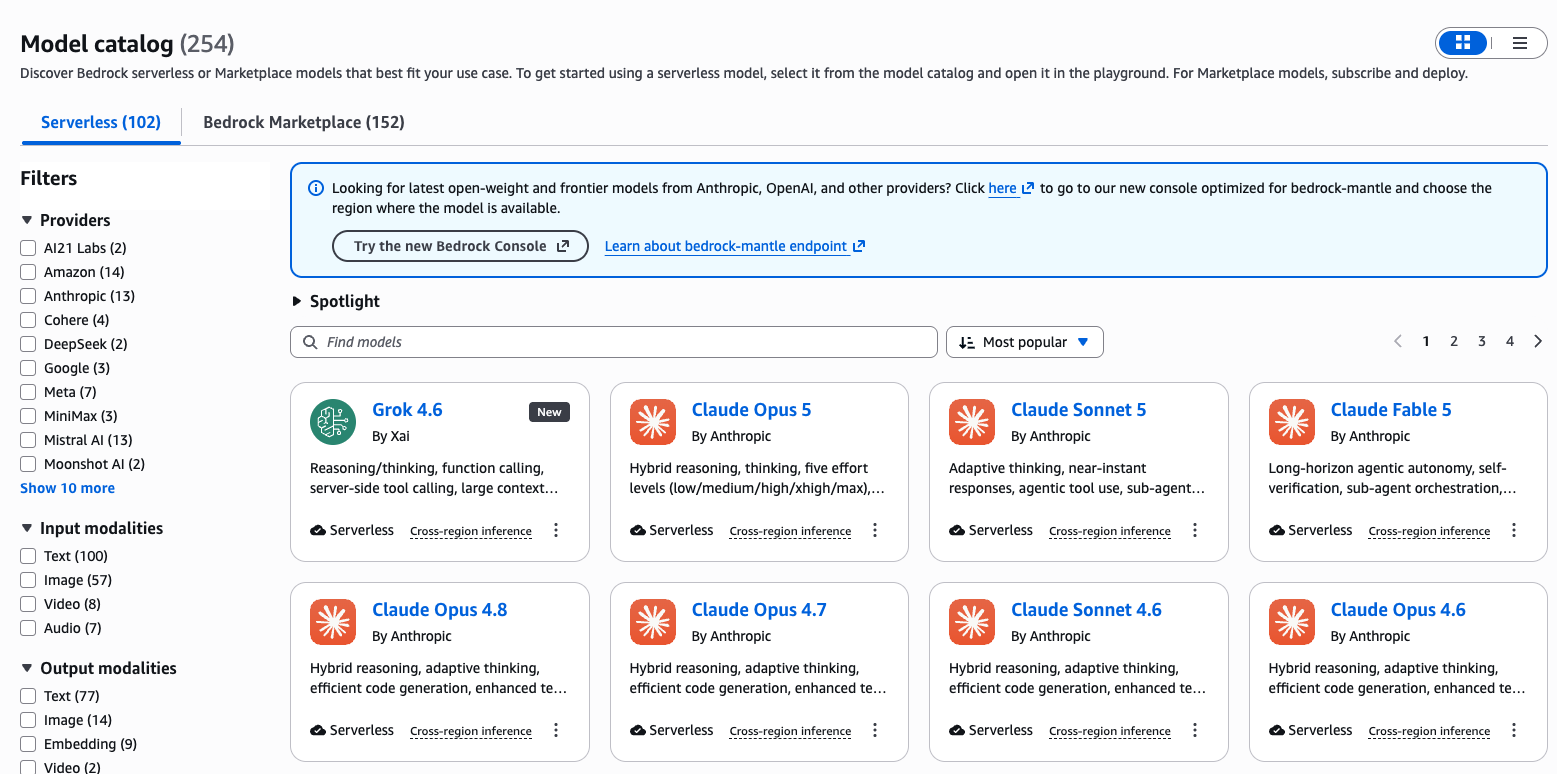Open the Claude Opus 4.6 card options menu
Image resolution: width=1557 pixels, height=774 pixels.
point(1514,731)
